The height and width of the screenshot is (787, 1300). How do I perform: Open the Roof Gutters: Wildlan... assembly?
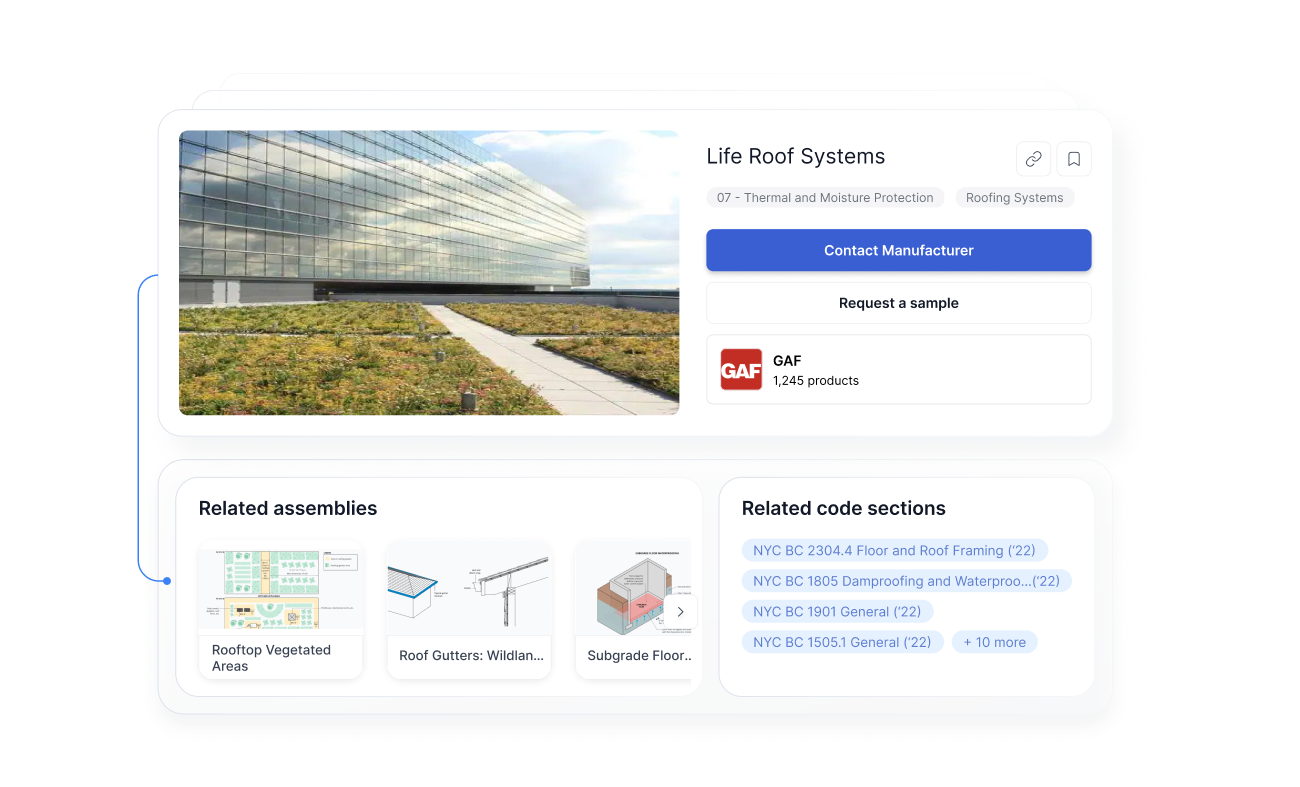468,590
